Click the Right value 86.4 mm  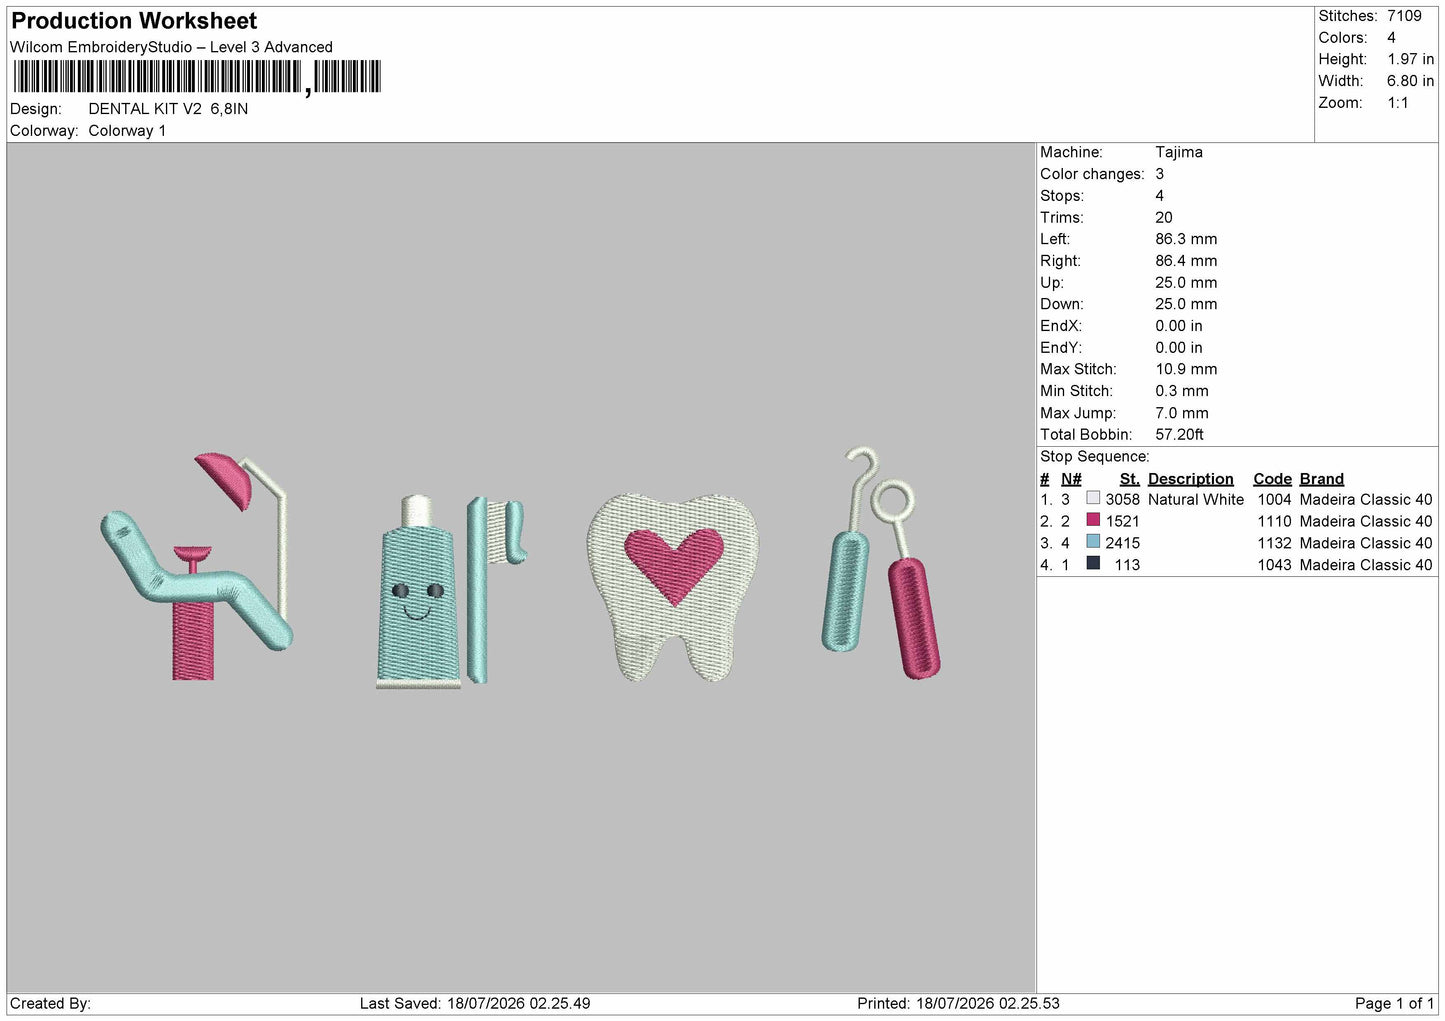[1186, 261]
